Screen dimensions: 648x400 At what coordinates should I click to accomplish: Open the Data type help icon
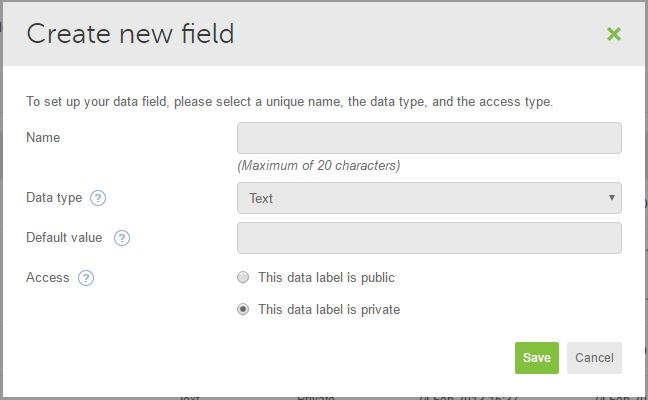[x=98, y=198]
